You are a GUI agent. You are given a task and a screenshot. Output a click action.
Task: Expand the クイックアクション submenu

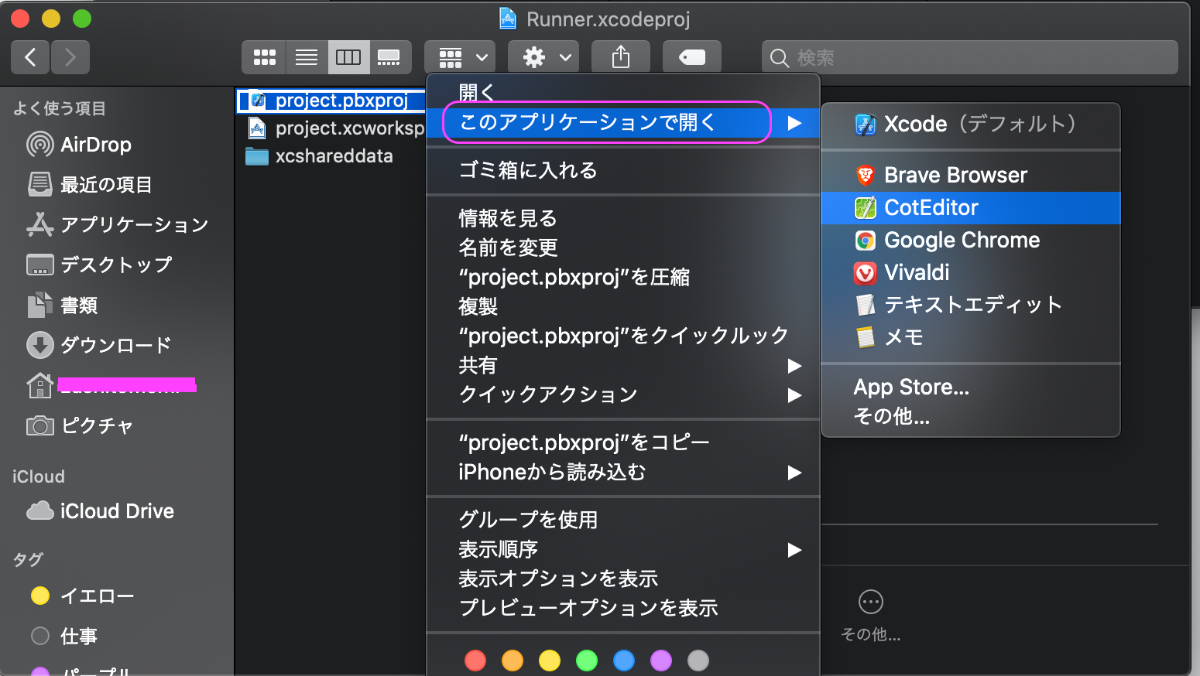pyautogui.click(x=623, y=394)
